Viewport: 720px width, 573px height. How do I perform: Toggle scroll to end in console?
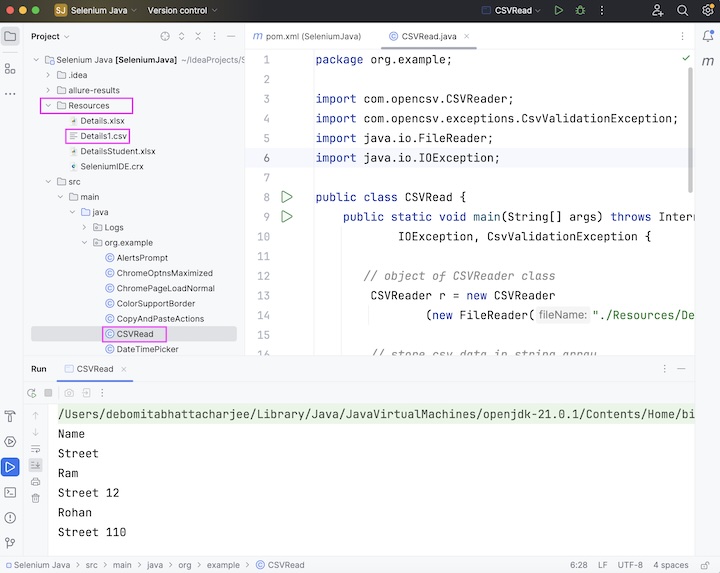coord(36,465)
